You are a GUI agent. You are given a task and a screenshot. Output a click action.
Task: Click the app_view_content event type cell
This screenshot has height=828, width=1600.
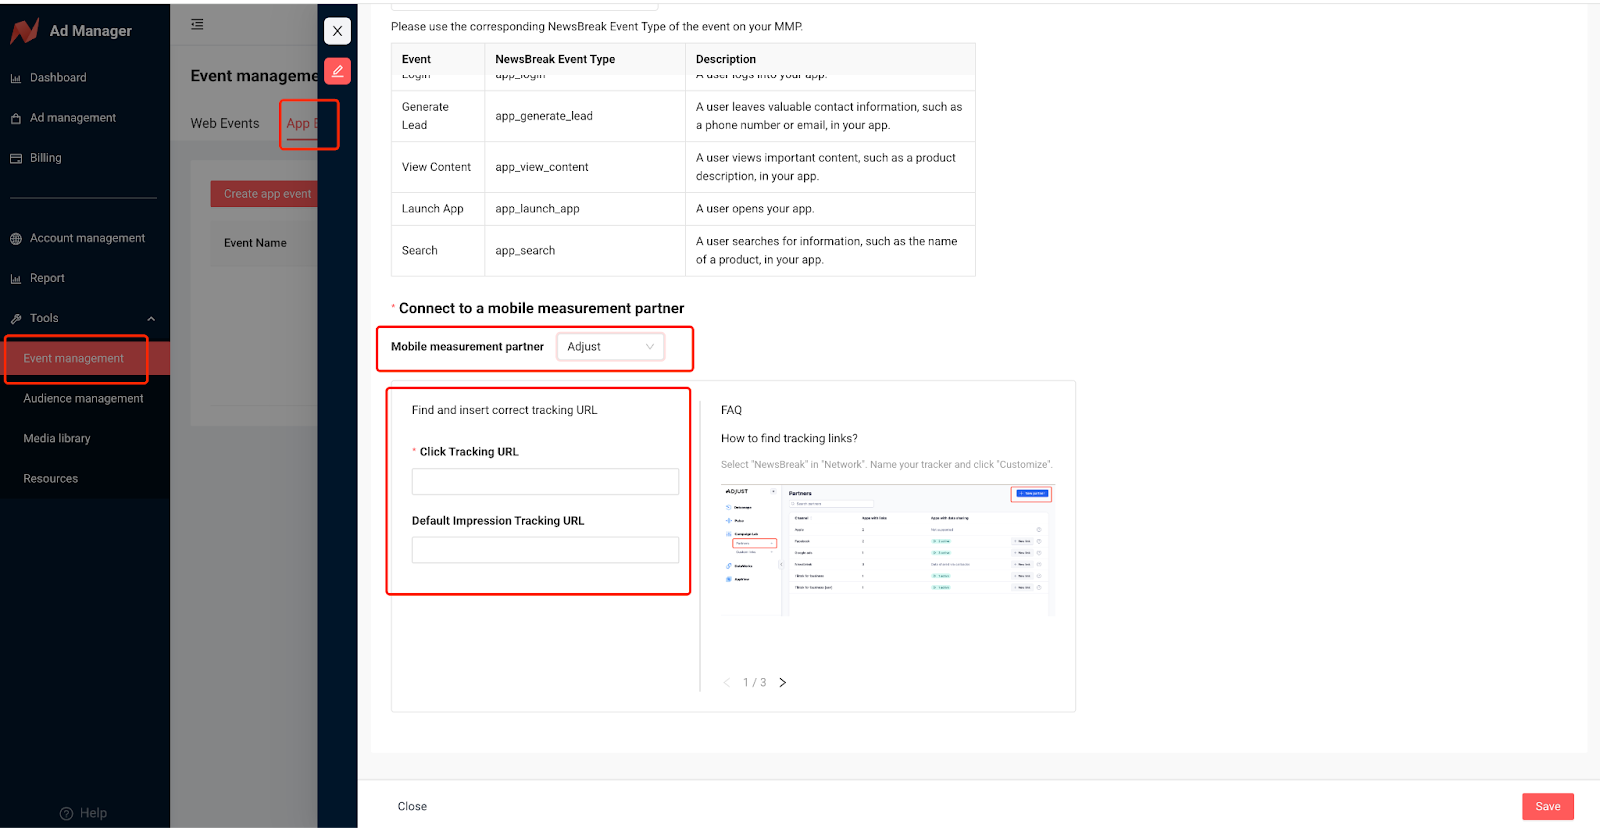pyautogui.click(x=585, y=167)
